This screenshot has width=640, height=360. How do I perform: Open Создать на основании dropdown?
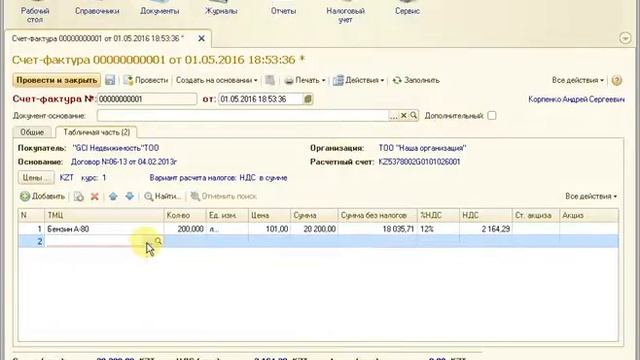pyautogui.click(x=216, y=80)
